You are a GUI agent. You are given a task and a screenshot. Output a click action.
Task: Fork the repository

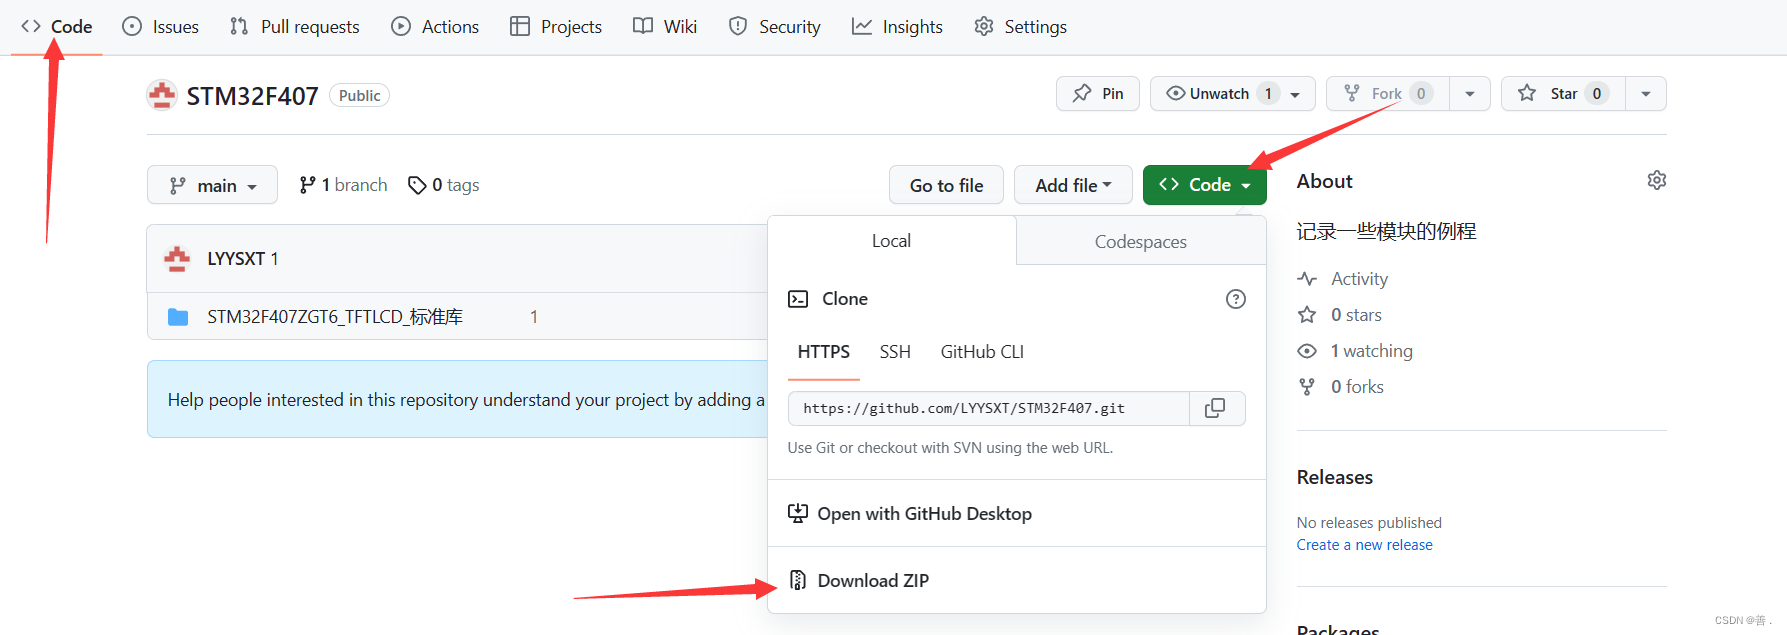click(x=1388, y=94)
